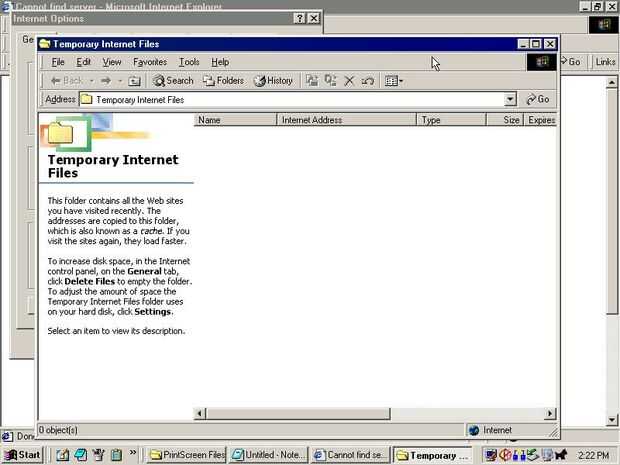Click the taskbar clock showing 2:22 PM

pyautogui.click(x=594, y=456)
